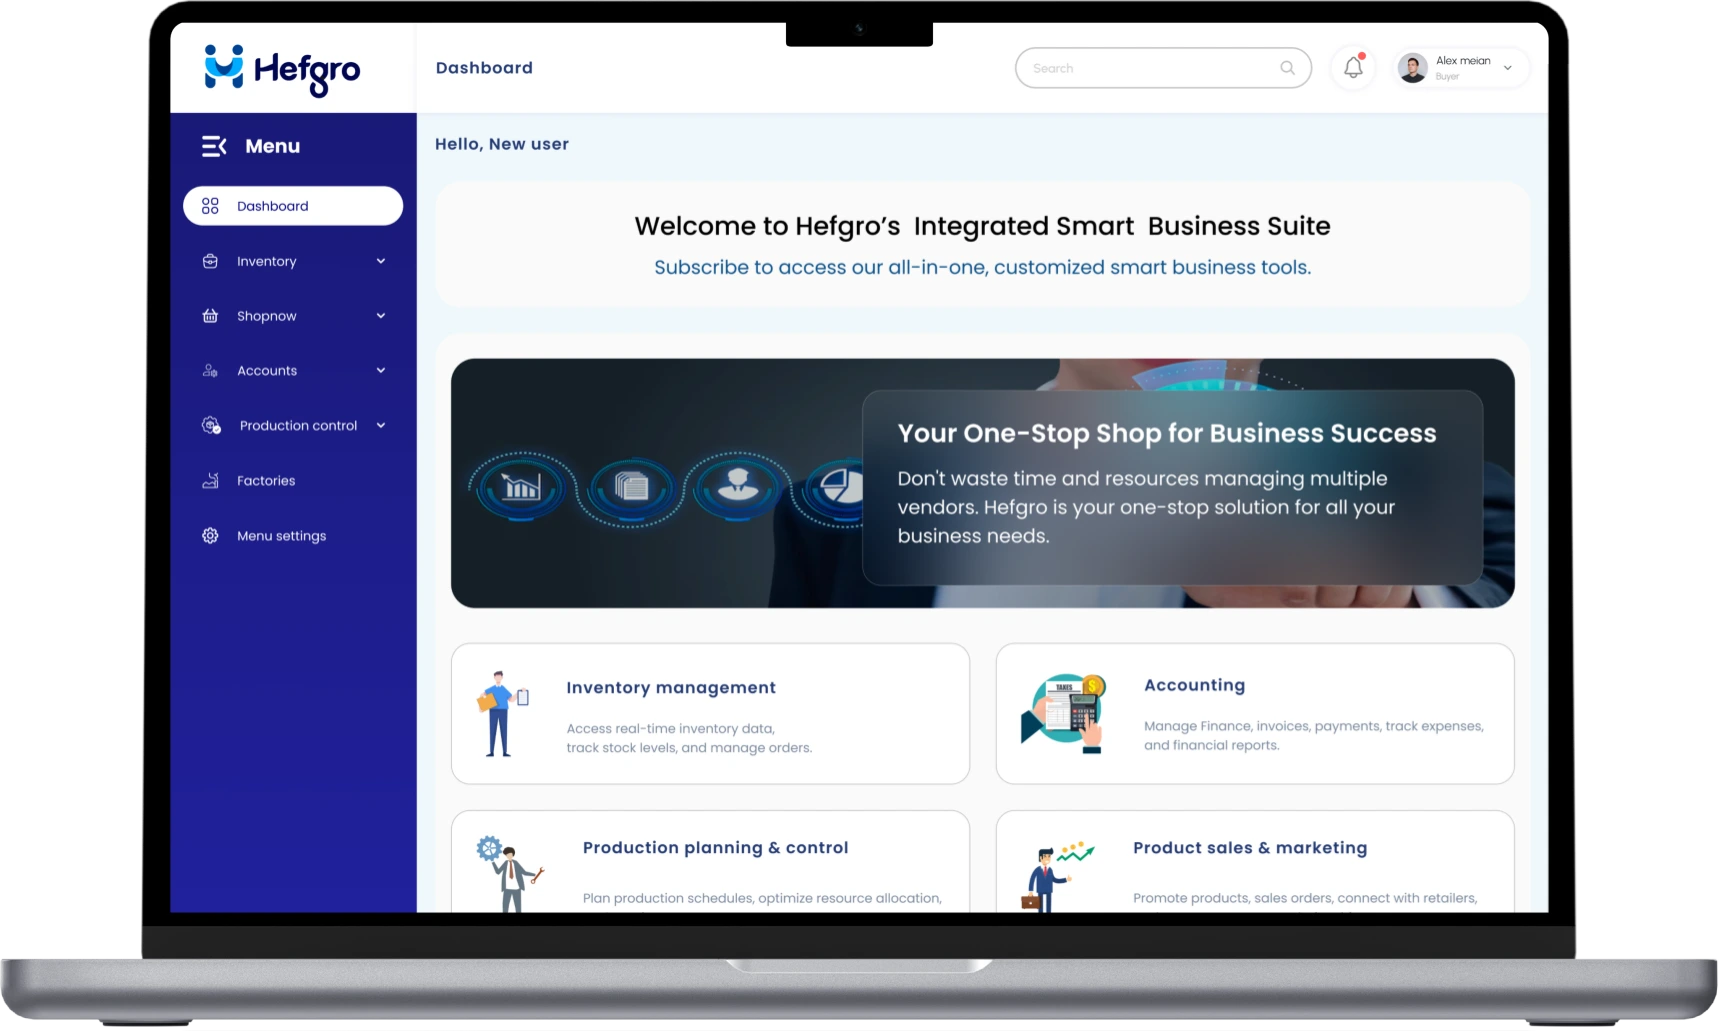Click the user avatar photo
This screenshot has width=1719, height=1034.
[1412, 68]
